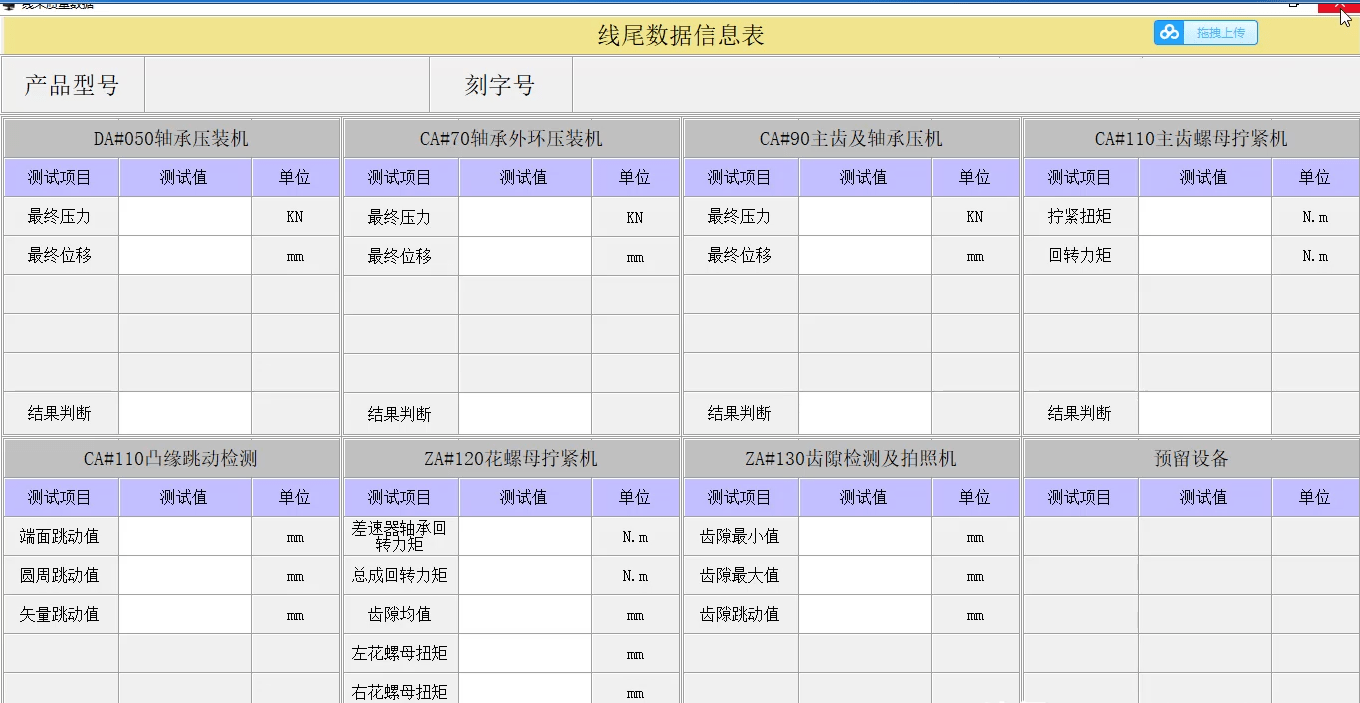Click the 端面跳动值 value field
This screenshot has height=703, width=1360.
(x=185, y=536)
